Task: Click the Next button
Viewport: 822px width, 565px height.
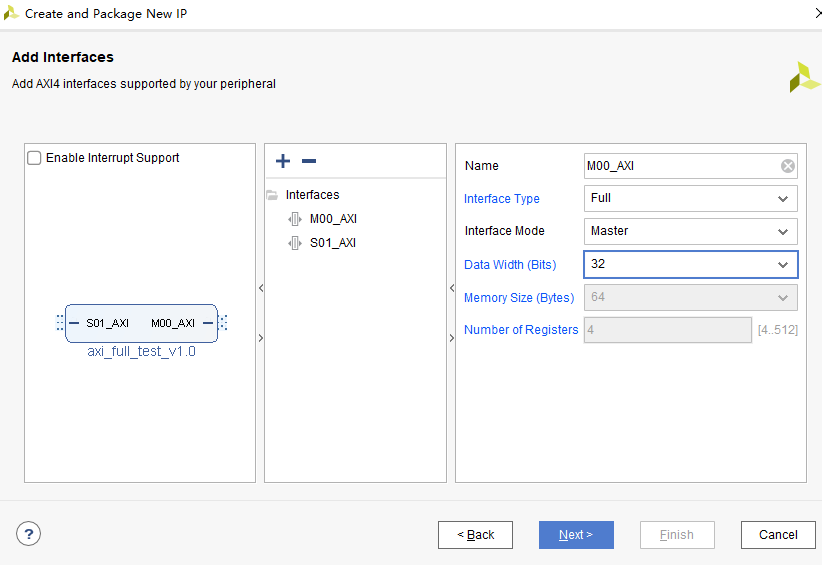Action: (x=576, y=535)
